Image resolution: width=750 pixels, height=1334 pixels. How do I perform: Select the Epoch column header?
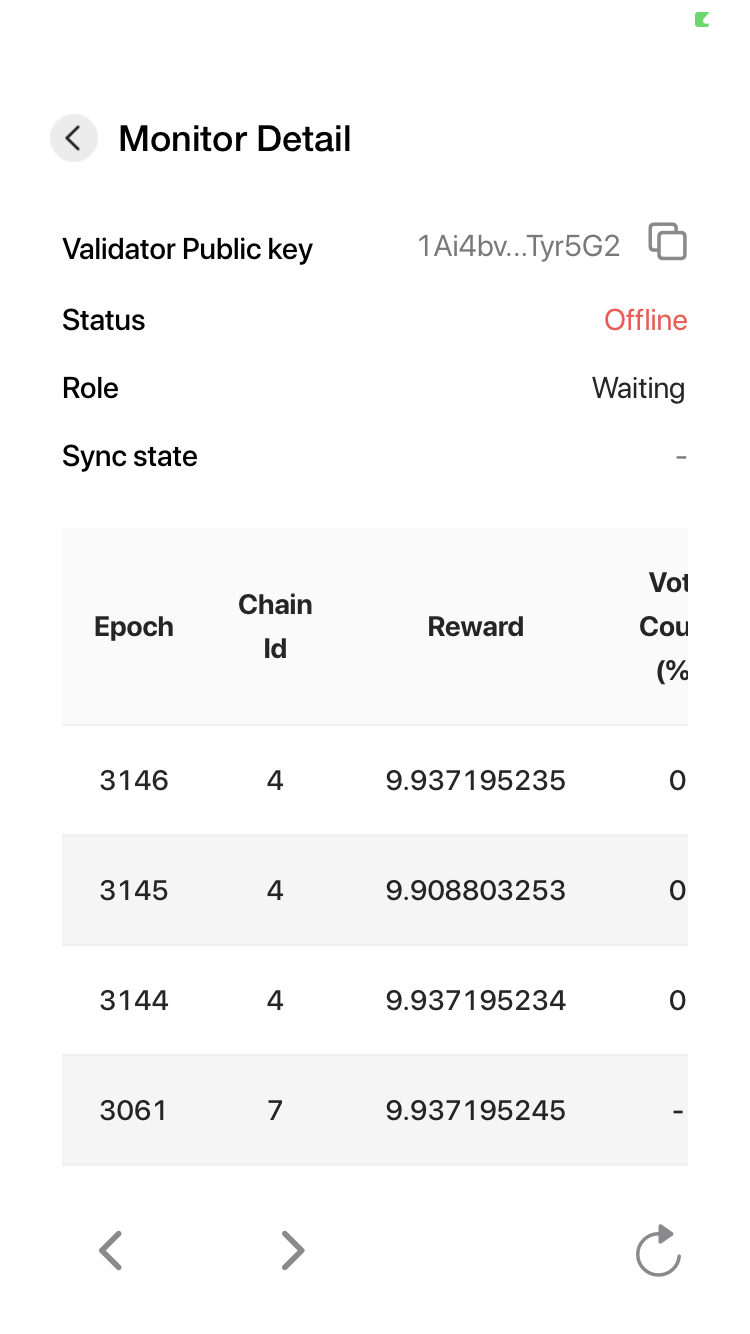point(134,627)
